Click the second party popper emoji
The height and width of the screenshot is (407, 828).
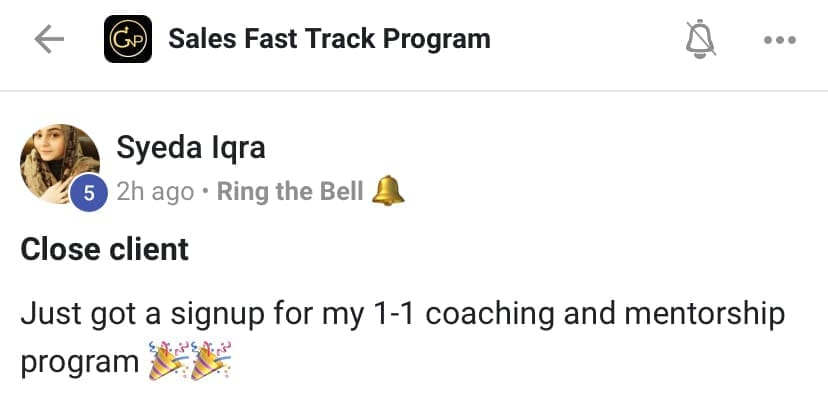211,361
